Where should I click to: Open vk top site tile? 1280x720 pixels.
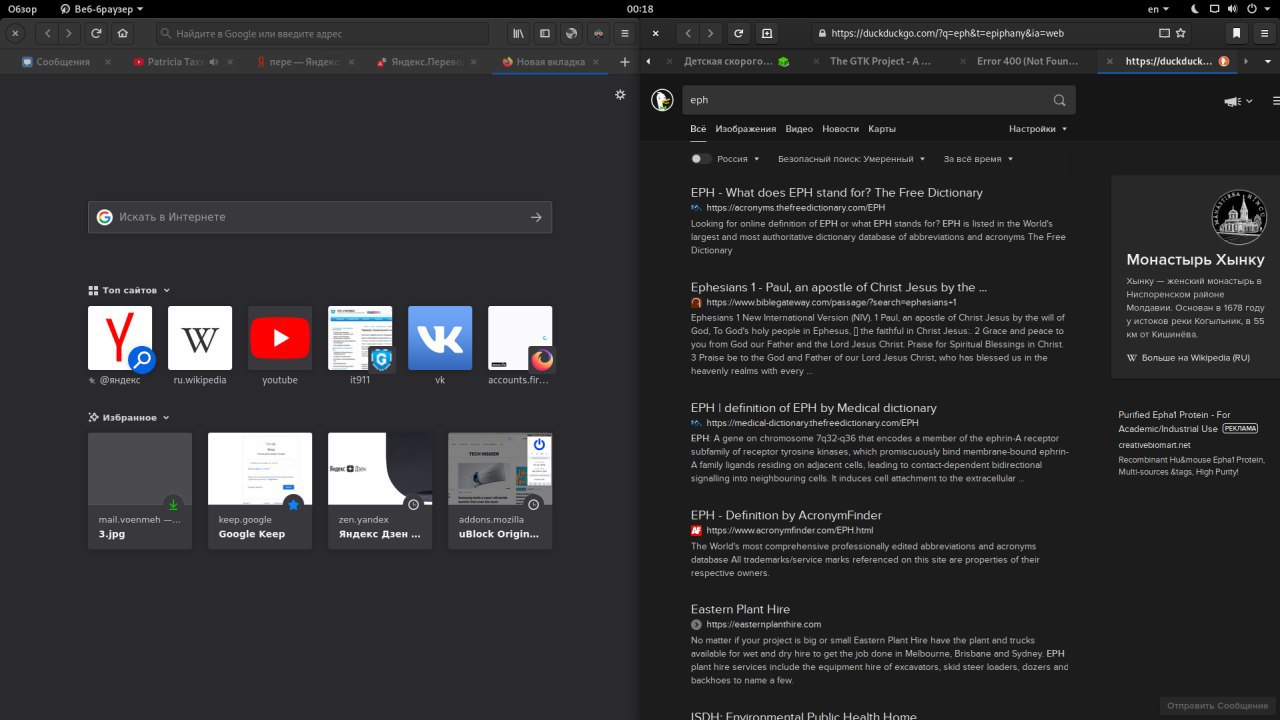point(440,345)
